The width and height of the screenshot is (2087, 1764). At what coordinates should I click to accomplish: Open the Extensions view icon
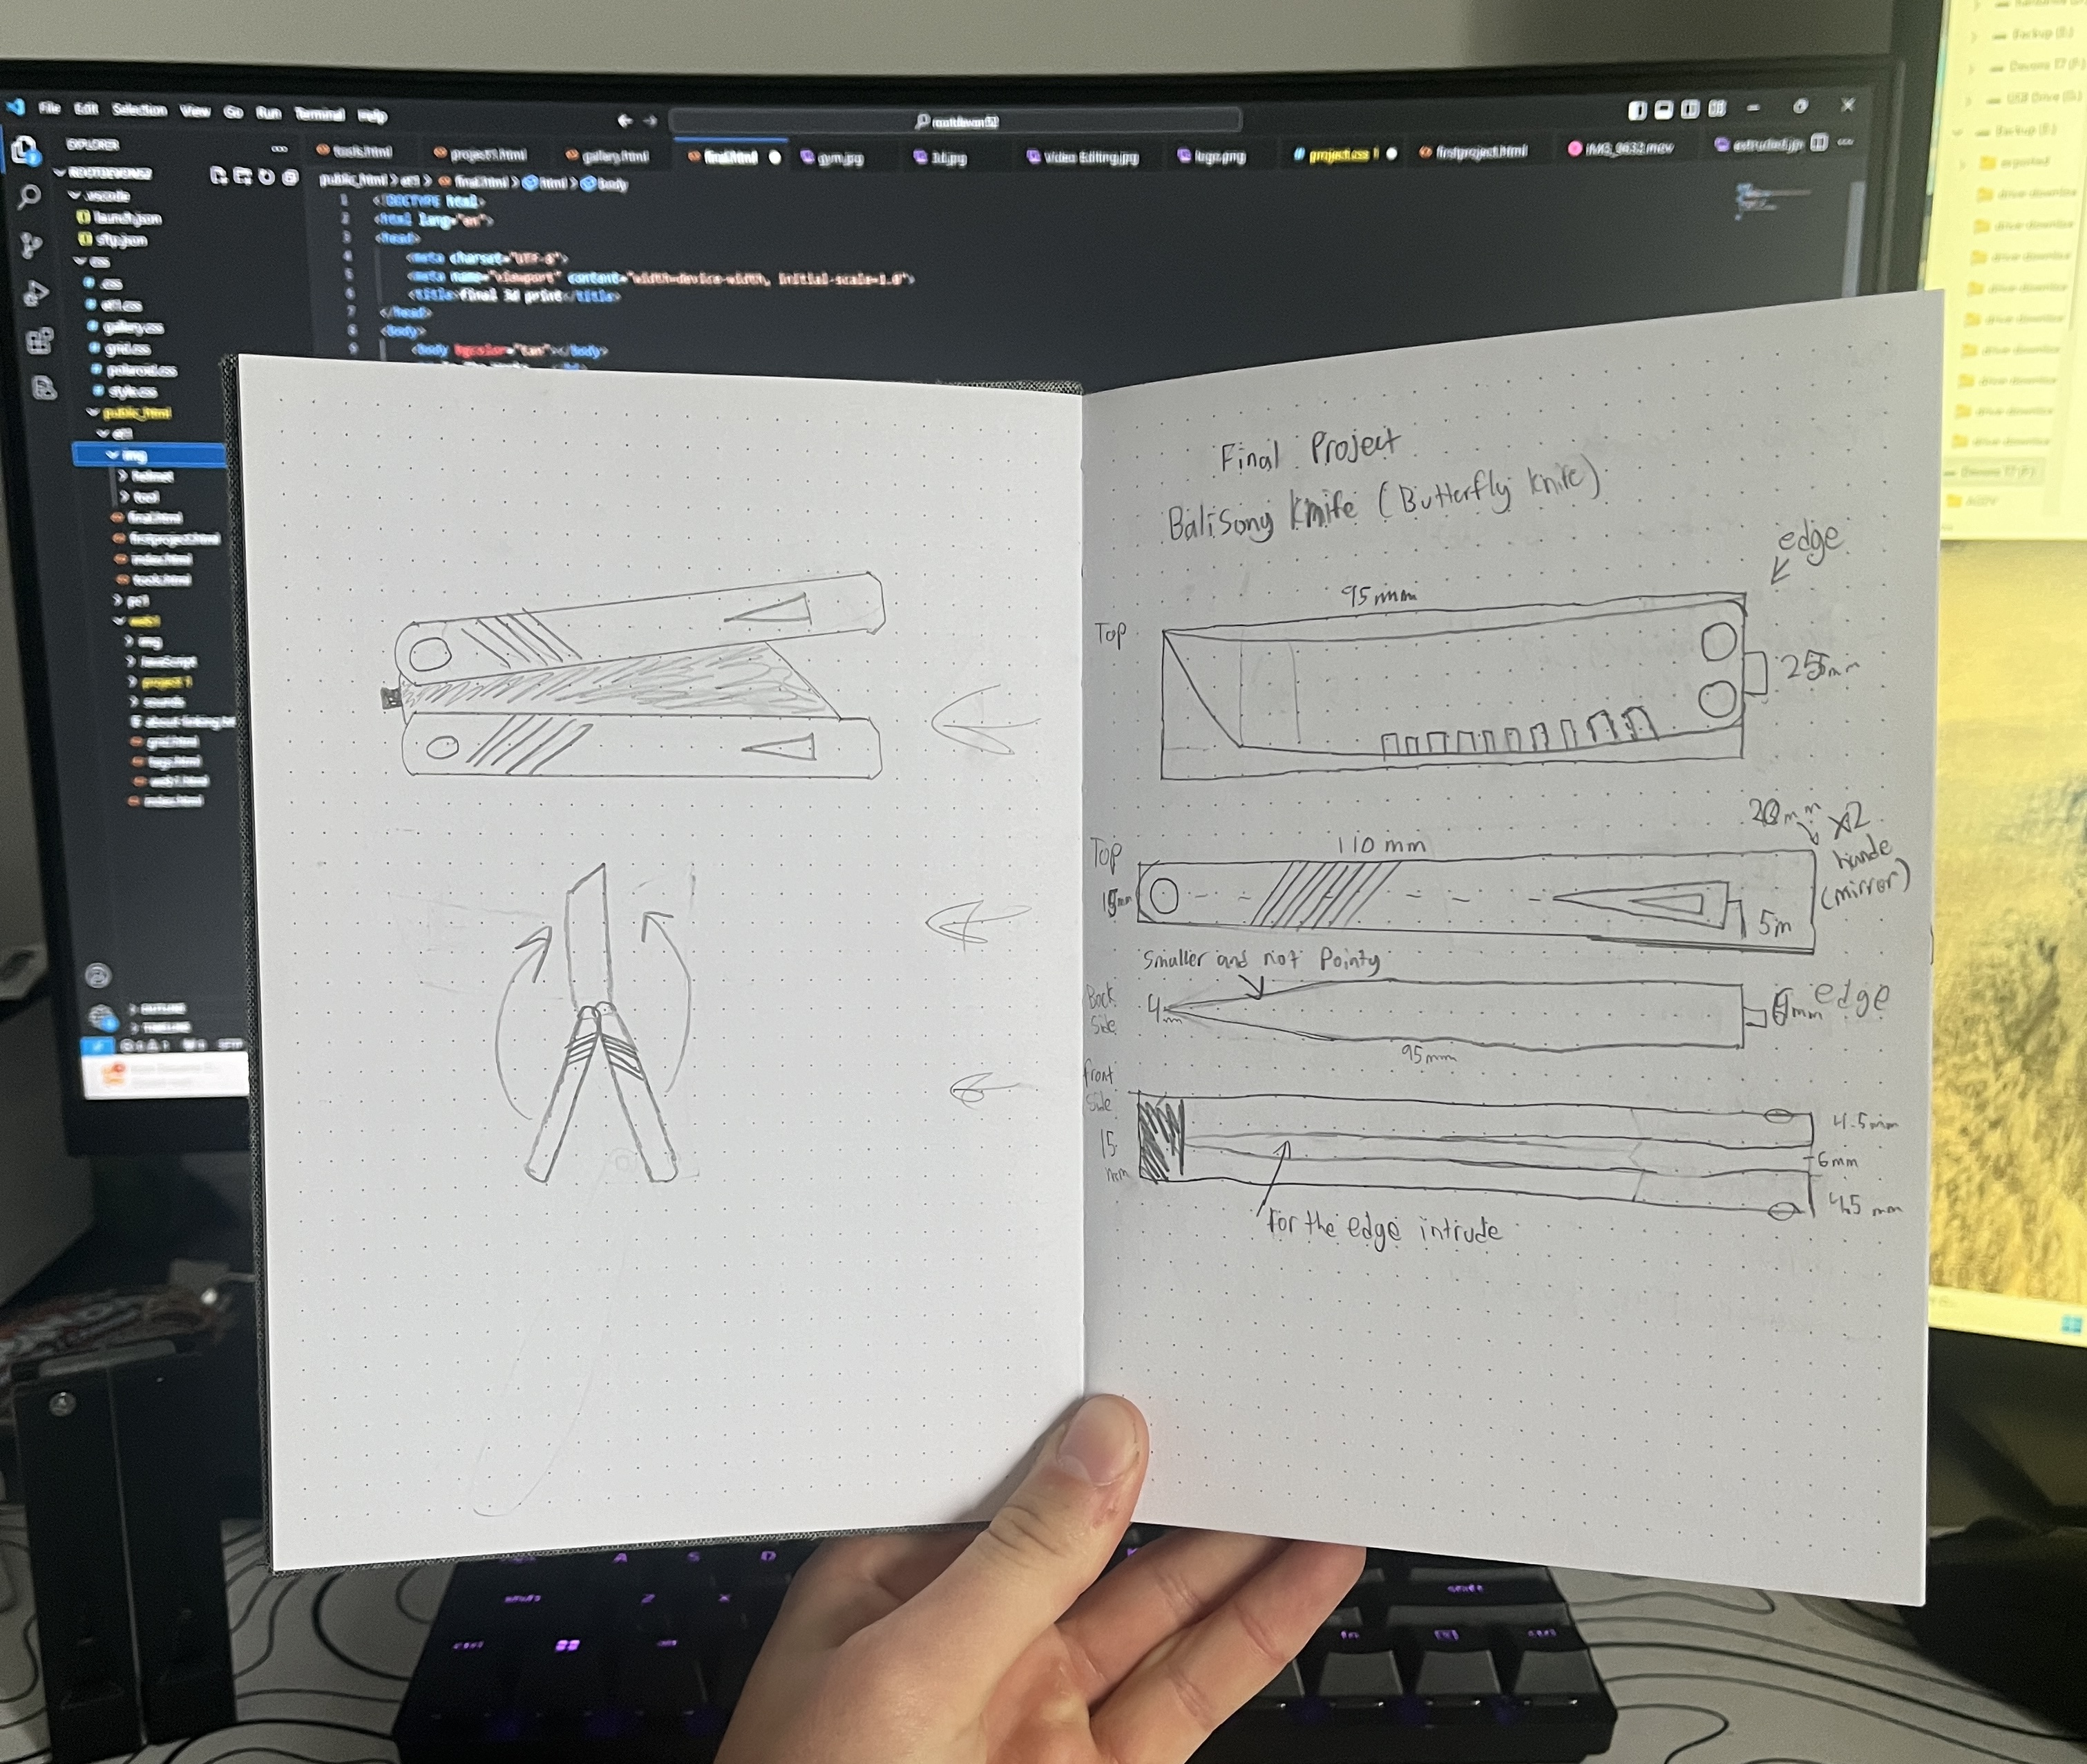click(39, 341)
